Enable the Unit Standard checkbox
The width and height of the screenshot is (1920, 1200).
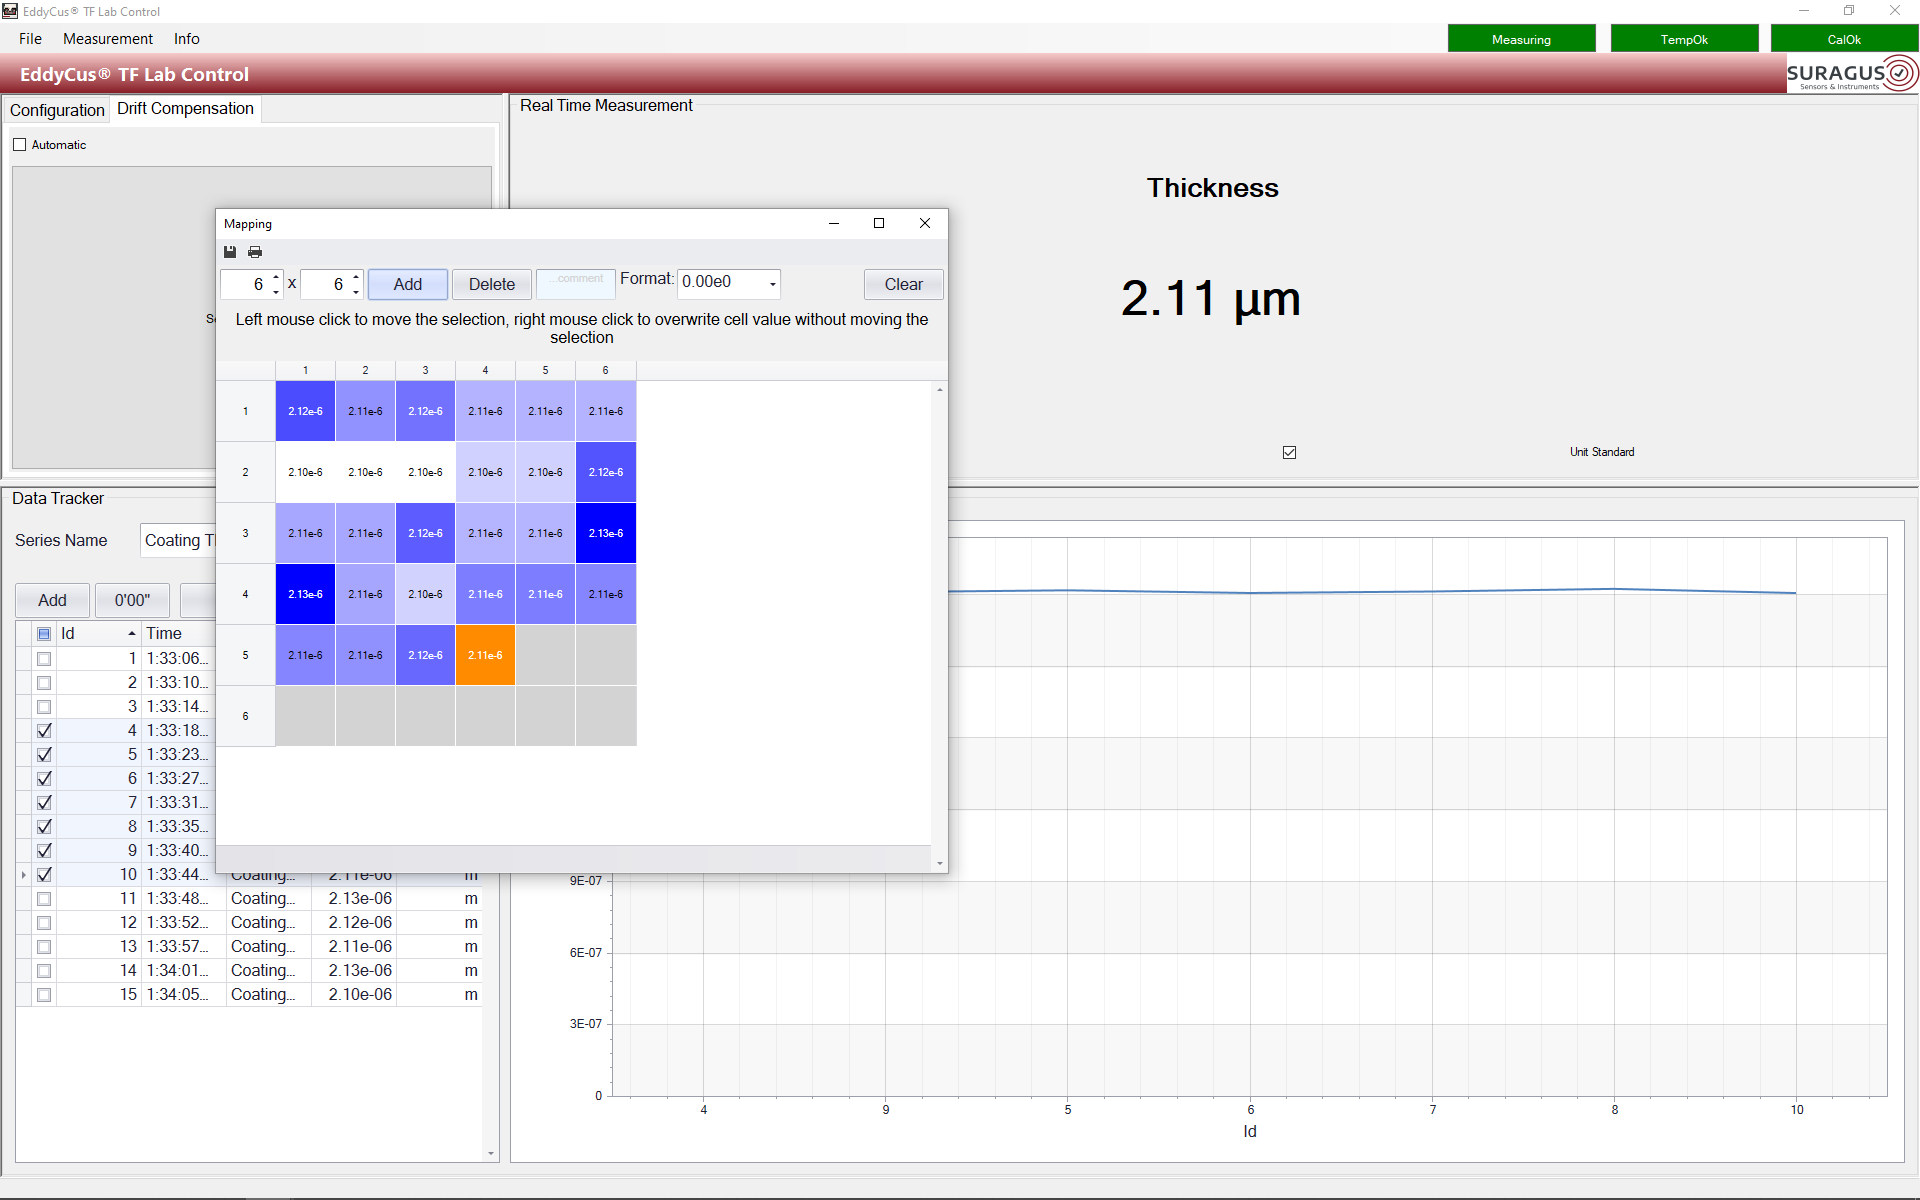(x=1288, y=452)
